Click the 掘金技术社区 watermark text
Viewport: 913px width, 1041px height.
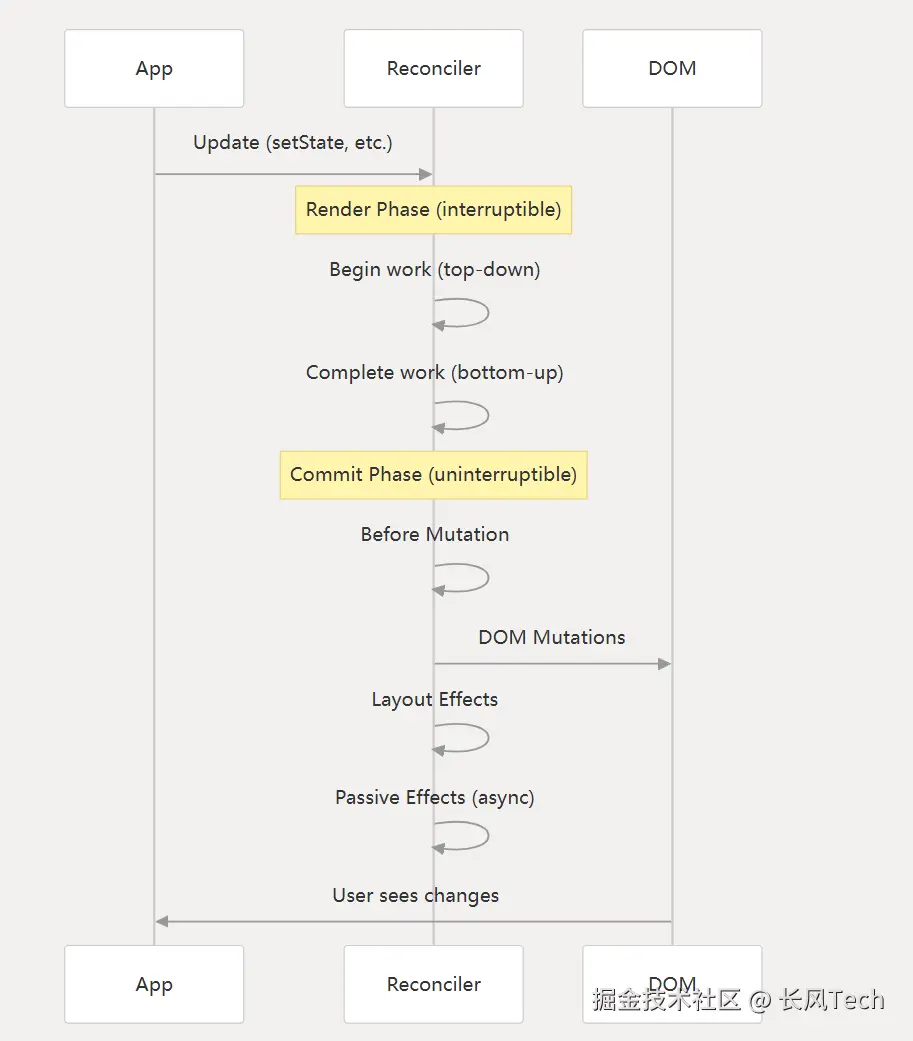point(666,1000)
